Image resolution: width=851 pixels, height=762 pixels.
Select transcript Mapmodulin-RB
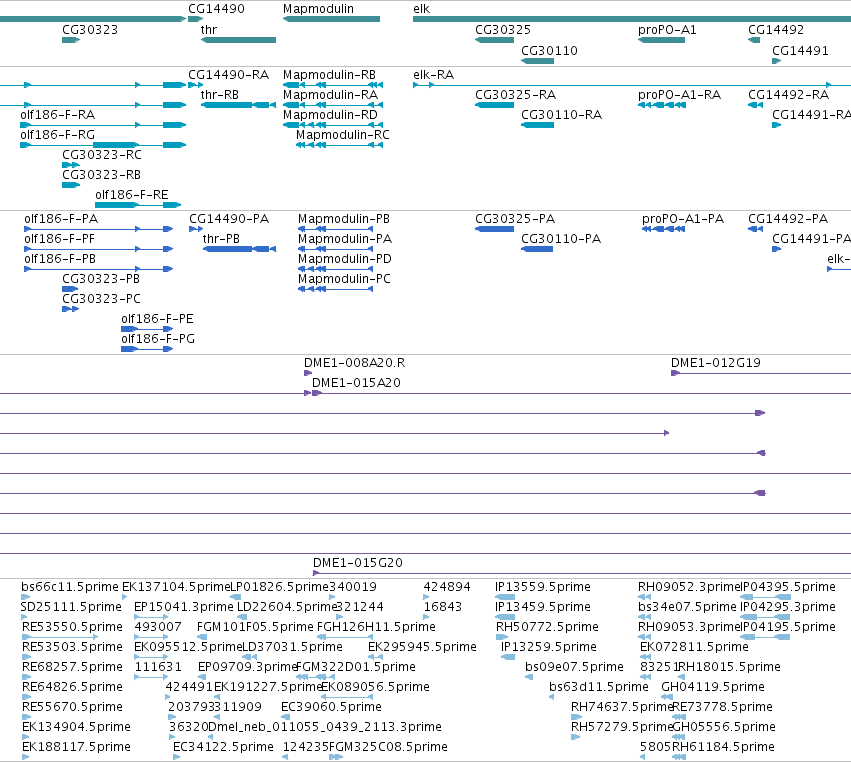(x=333, y=85)
